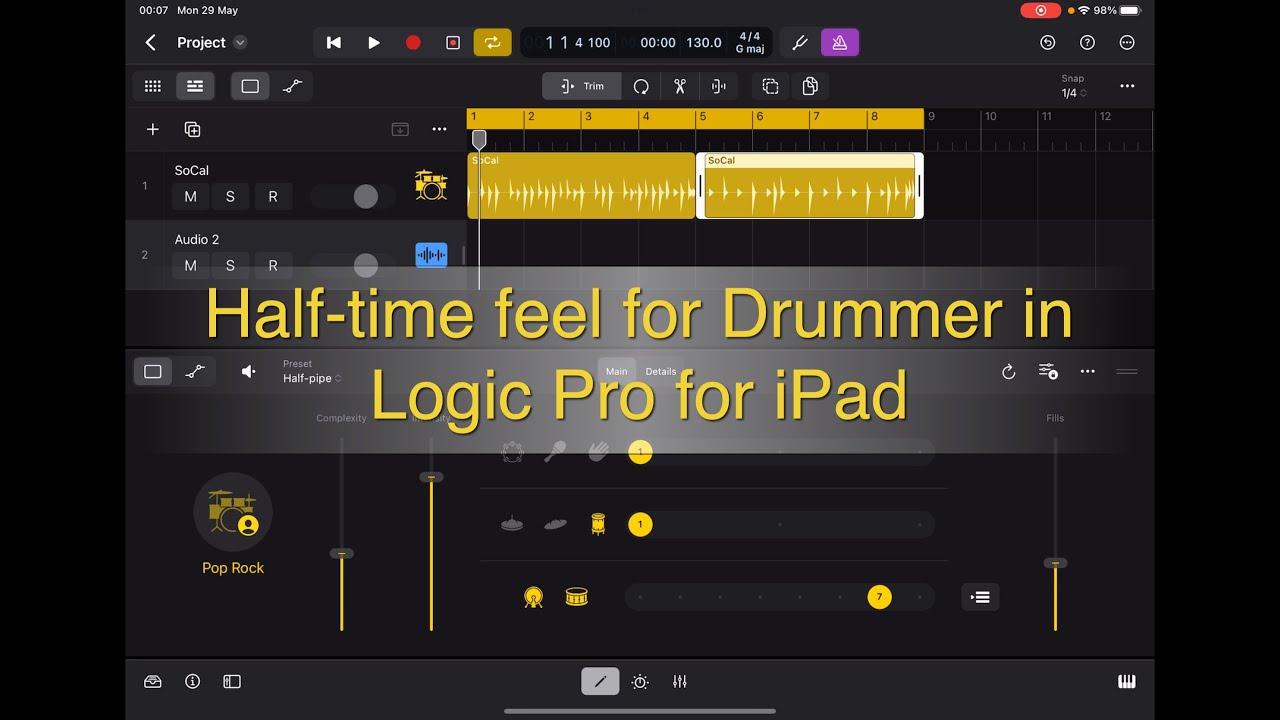Add a new track with plus
Viewport: 1280px width, 720px height.
[x=153, y=129]
